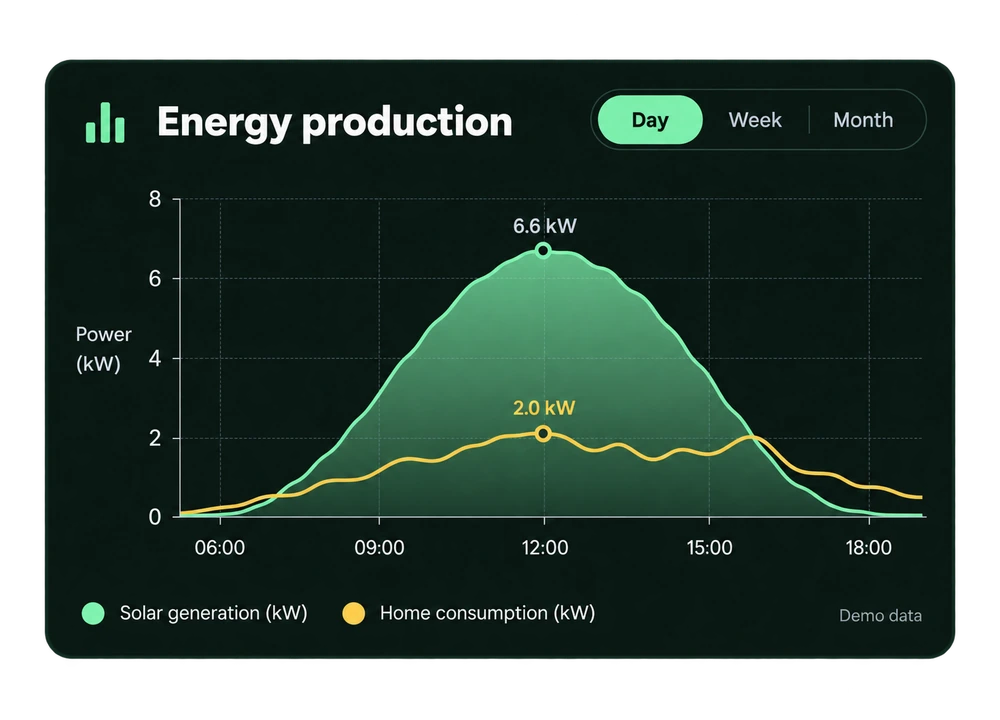Click the Power (kW) axis title

tap(103, 349)
